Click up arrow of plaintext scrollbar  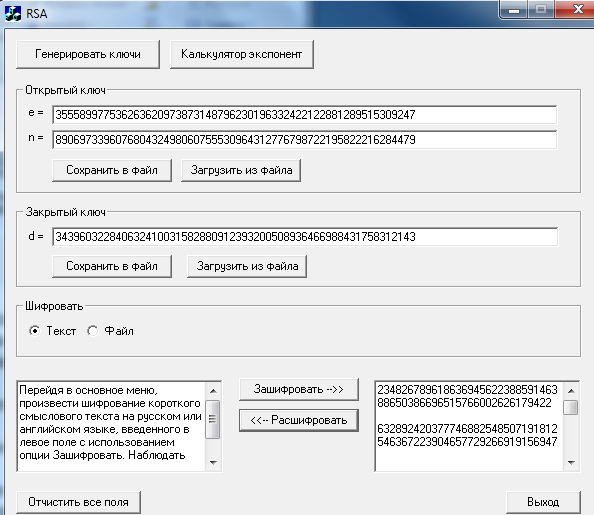point(213,390)
